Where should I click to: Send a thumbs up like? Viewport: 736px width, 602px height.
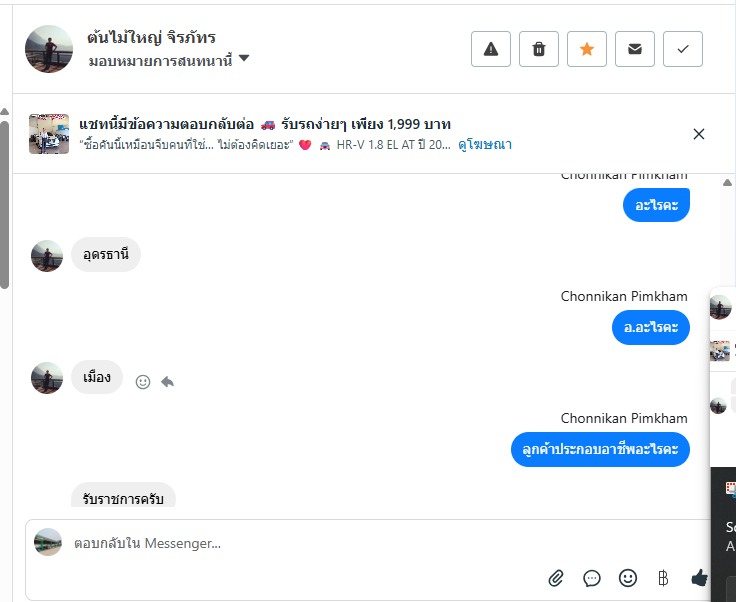pos(699,578)
